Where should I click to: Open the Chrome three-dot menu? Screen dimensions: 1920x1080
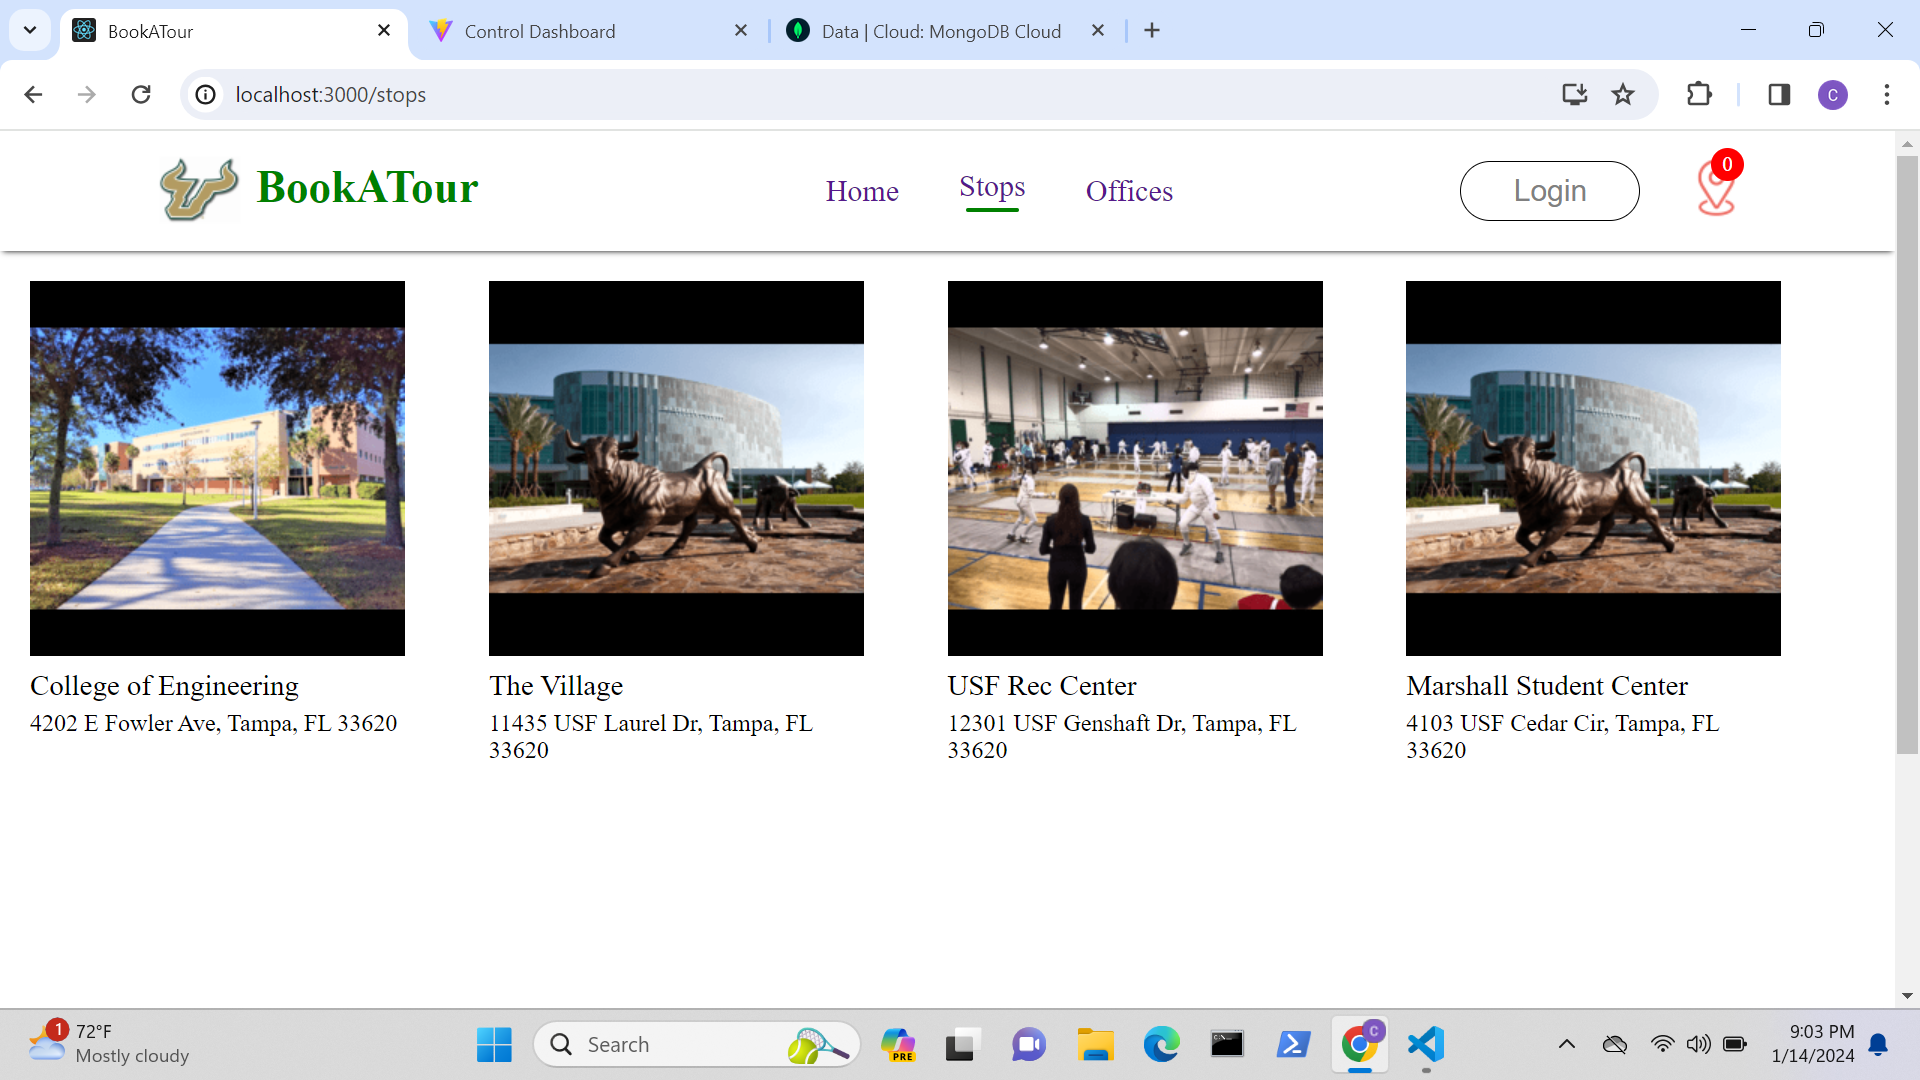point(1887,94)
